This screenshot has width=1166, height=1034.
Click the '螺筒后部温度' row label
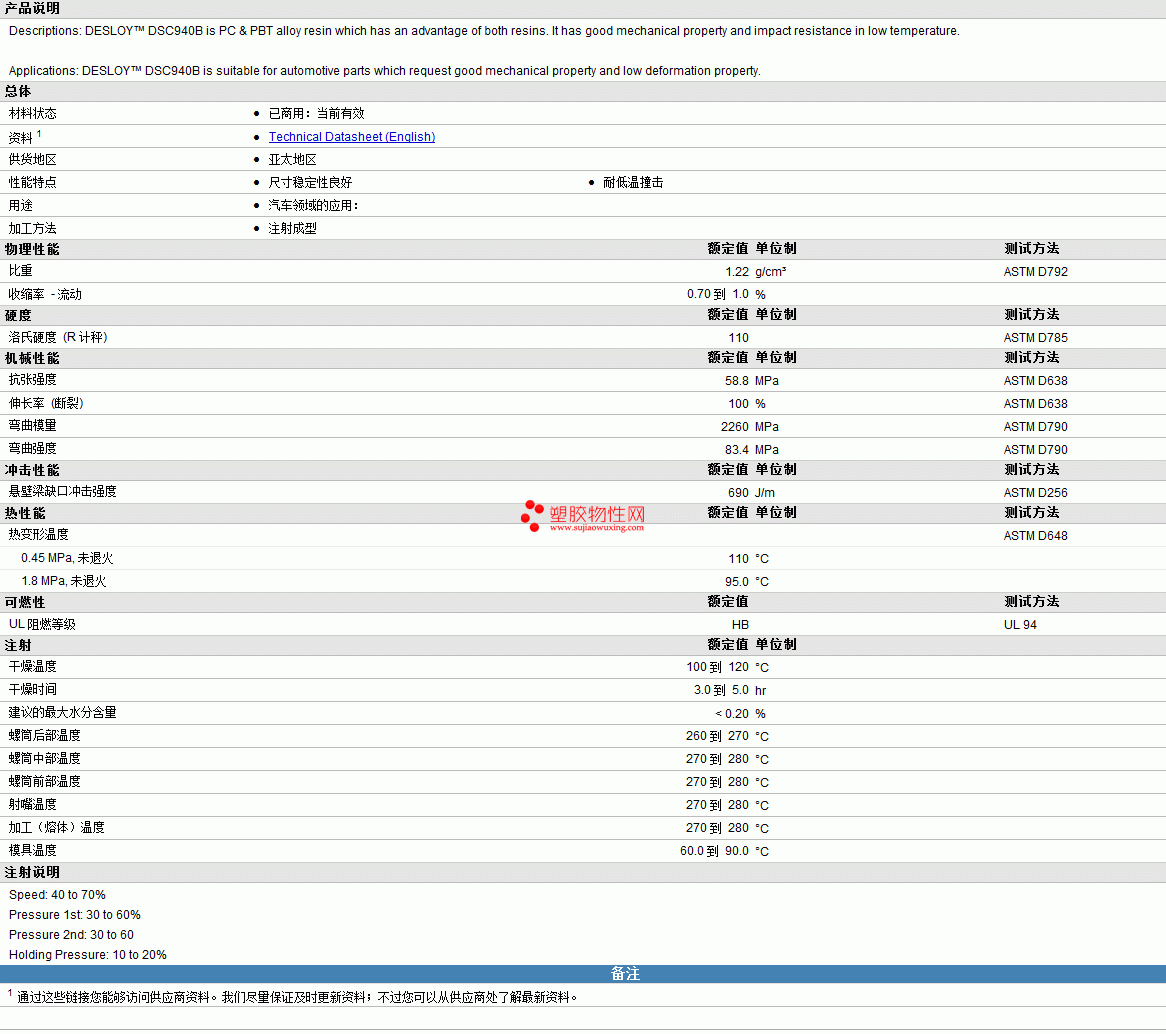pyautogui.click(x=45, y=736)
